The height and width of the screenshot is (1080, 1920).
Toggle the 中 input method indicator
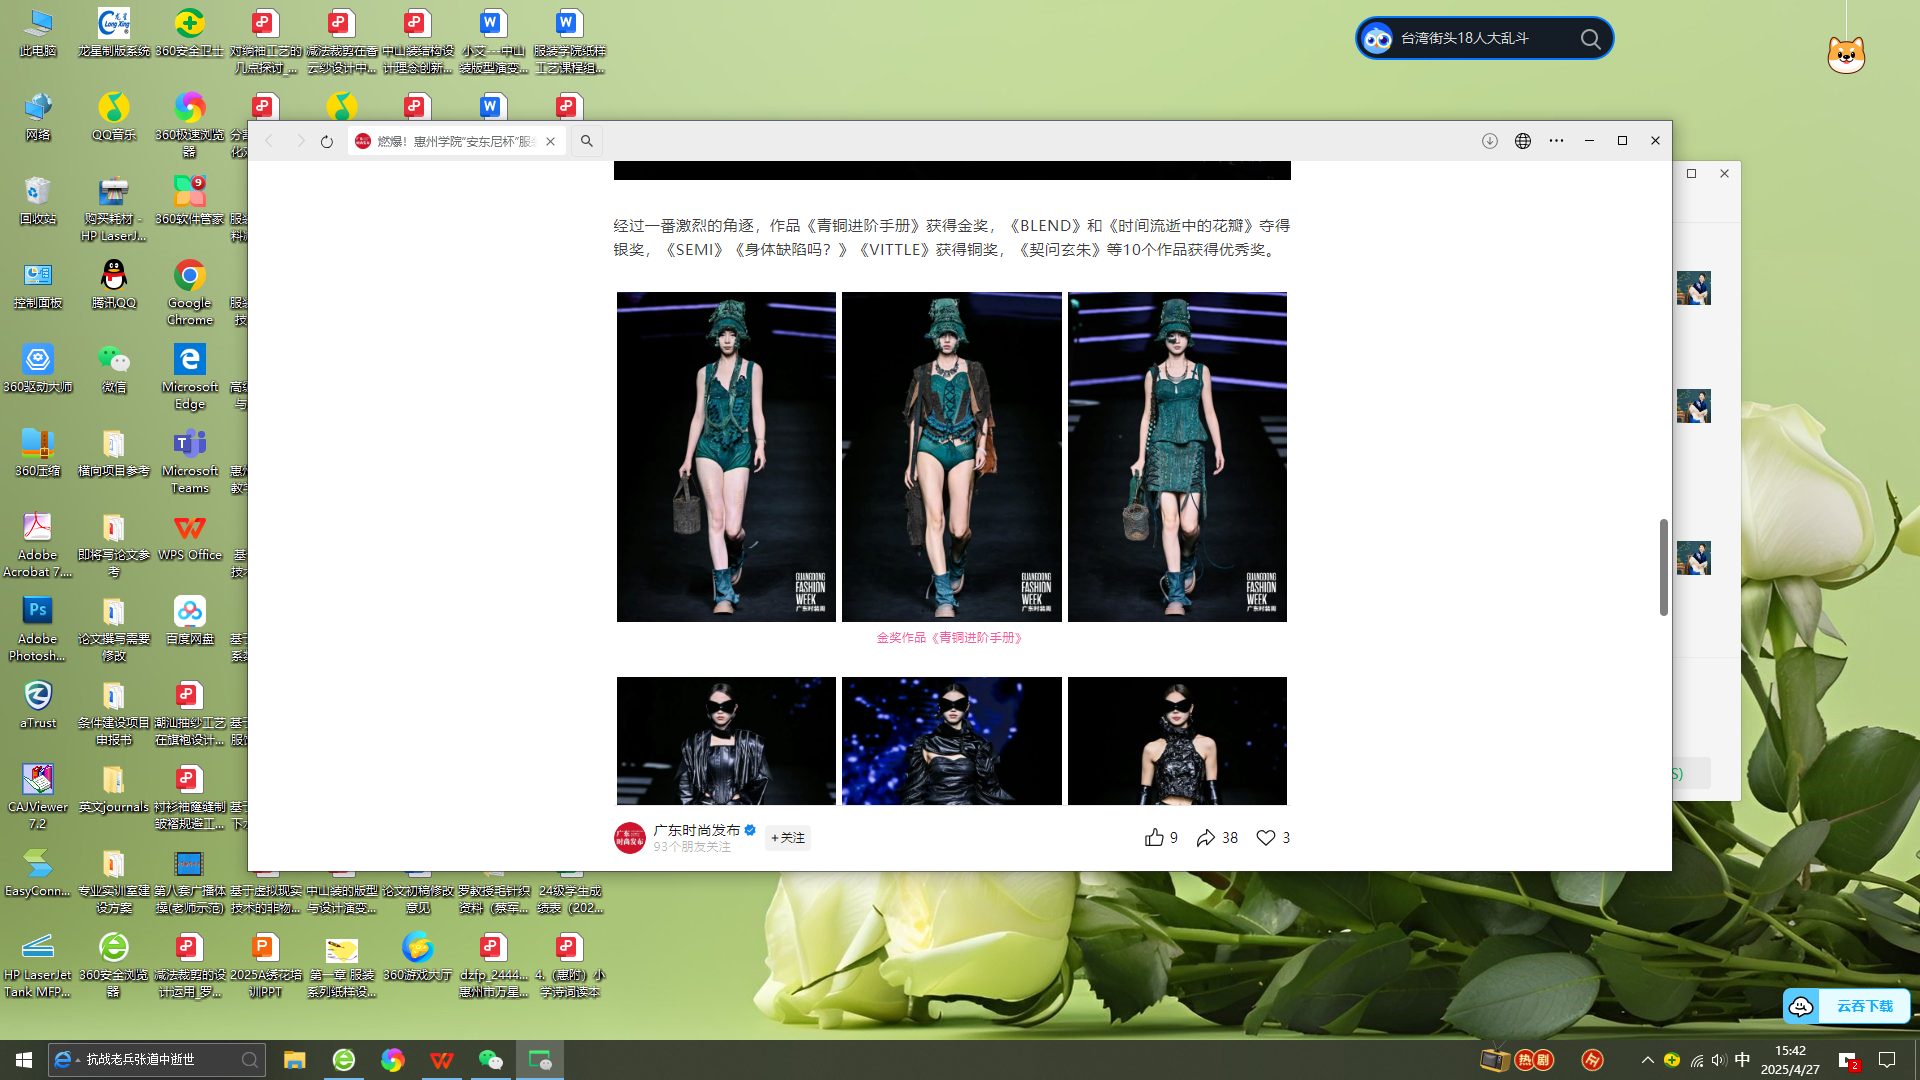pos(1742,1060)
